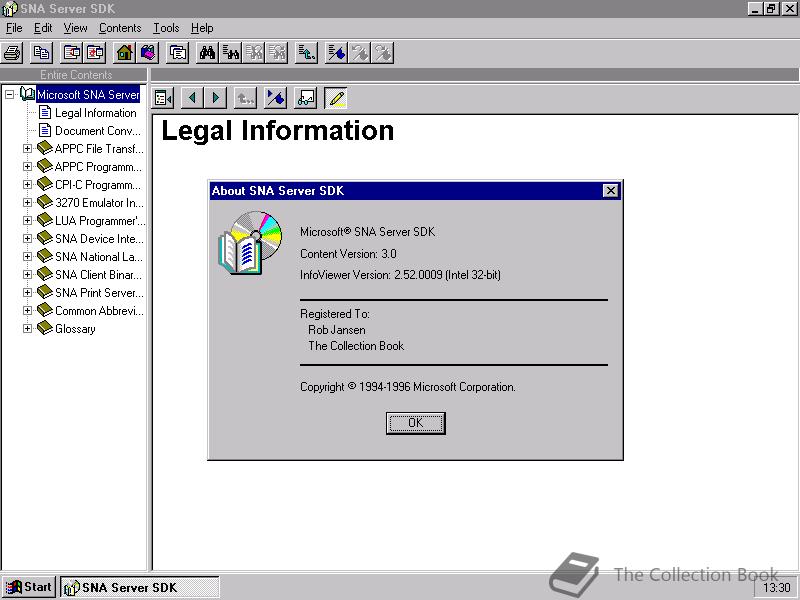Click the 13:30 taskbar clock
This screenshot has width=800, height=600.
click(x=776, y=588)
